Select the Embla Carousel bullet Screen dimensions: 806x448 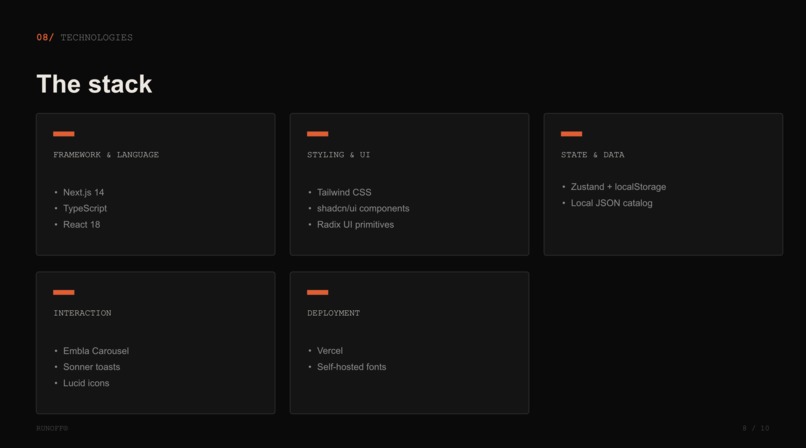(96, 351)
